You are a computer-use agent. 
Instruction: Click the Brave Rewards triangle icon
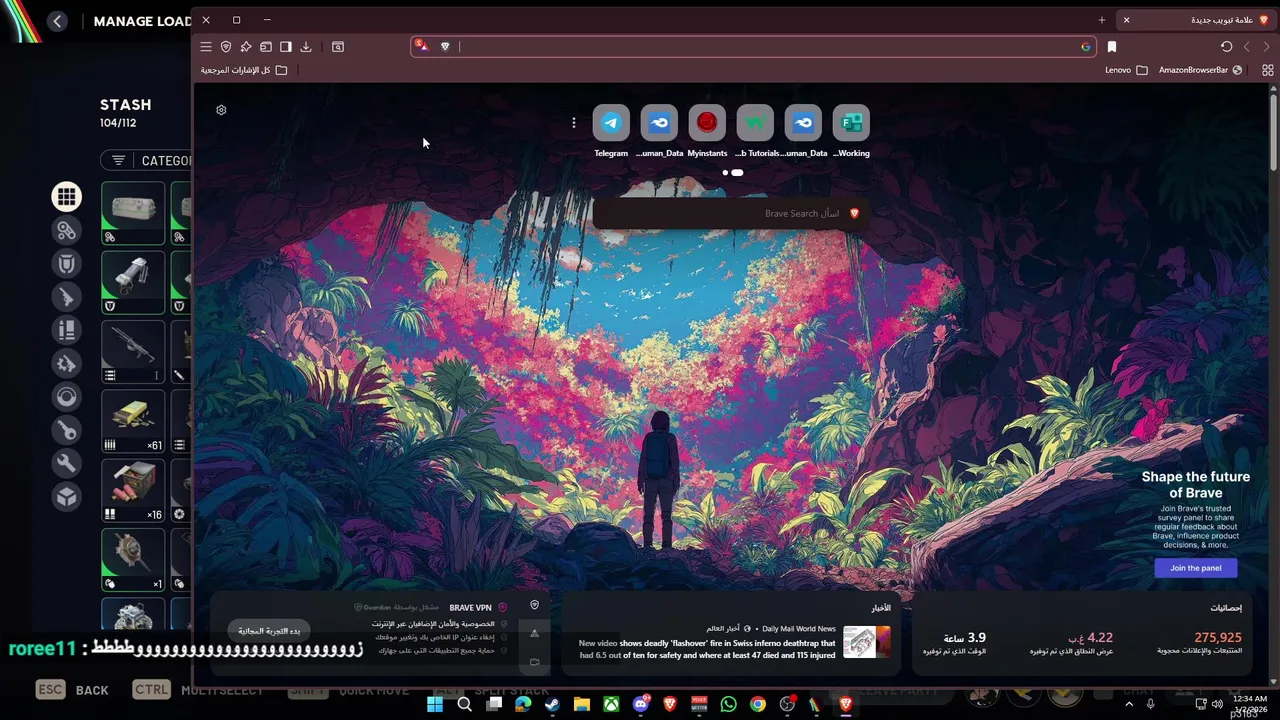point(422,46)
